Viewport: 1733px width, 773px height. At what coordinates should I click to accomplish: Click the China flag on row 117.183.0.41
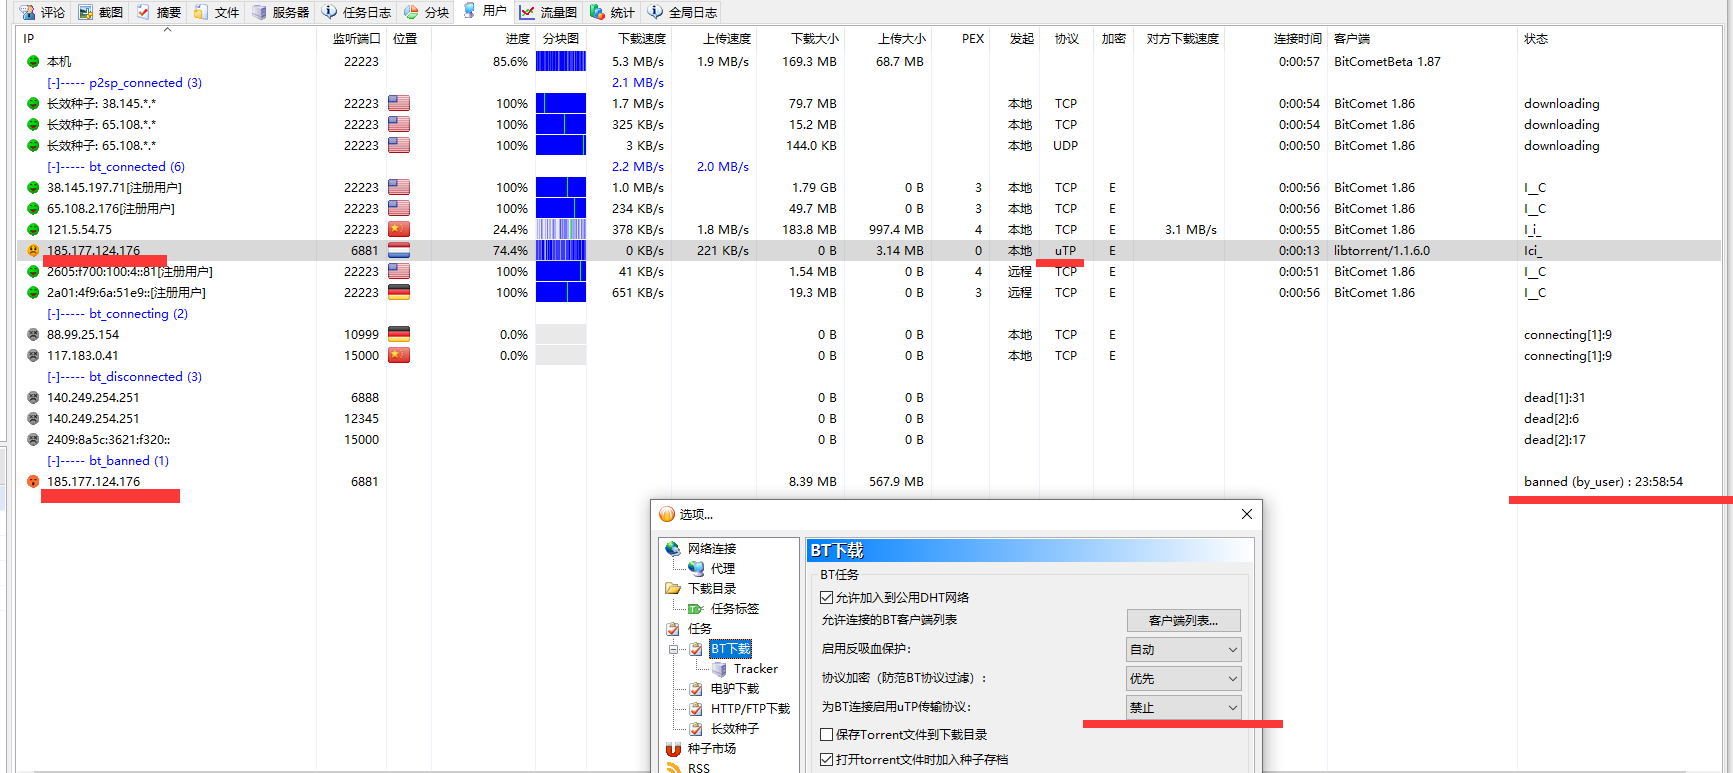pos(399,356)
